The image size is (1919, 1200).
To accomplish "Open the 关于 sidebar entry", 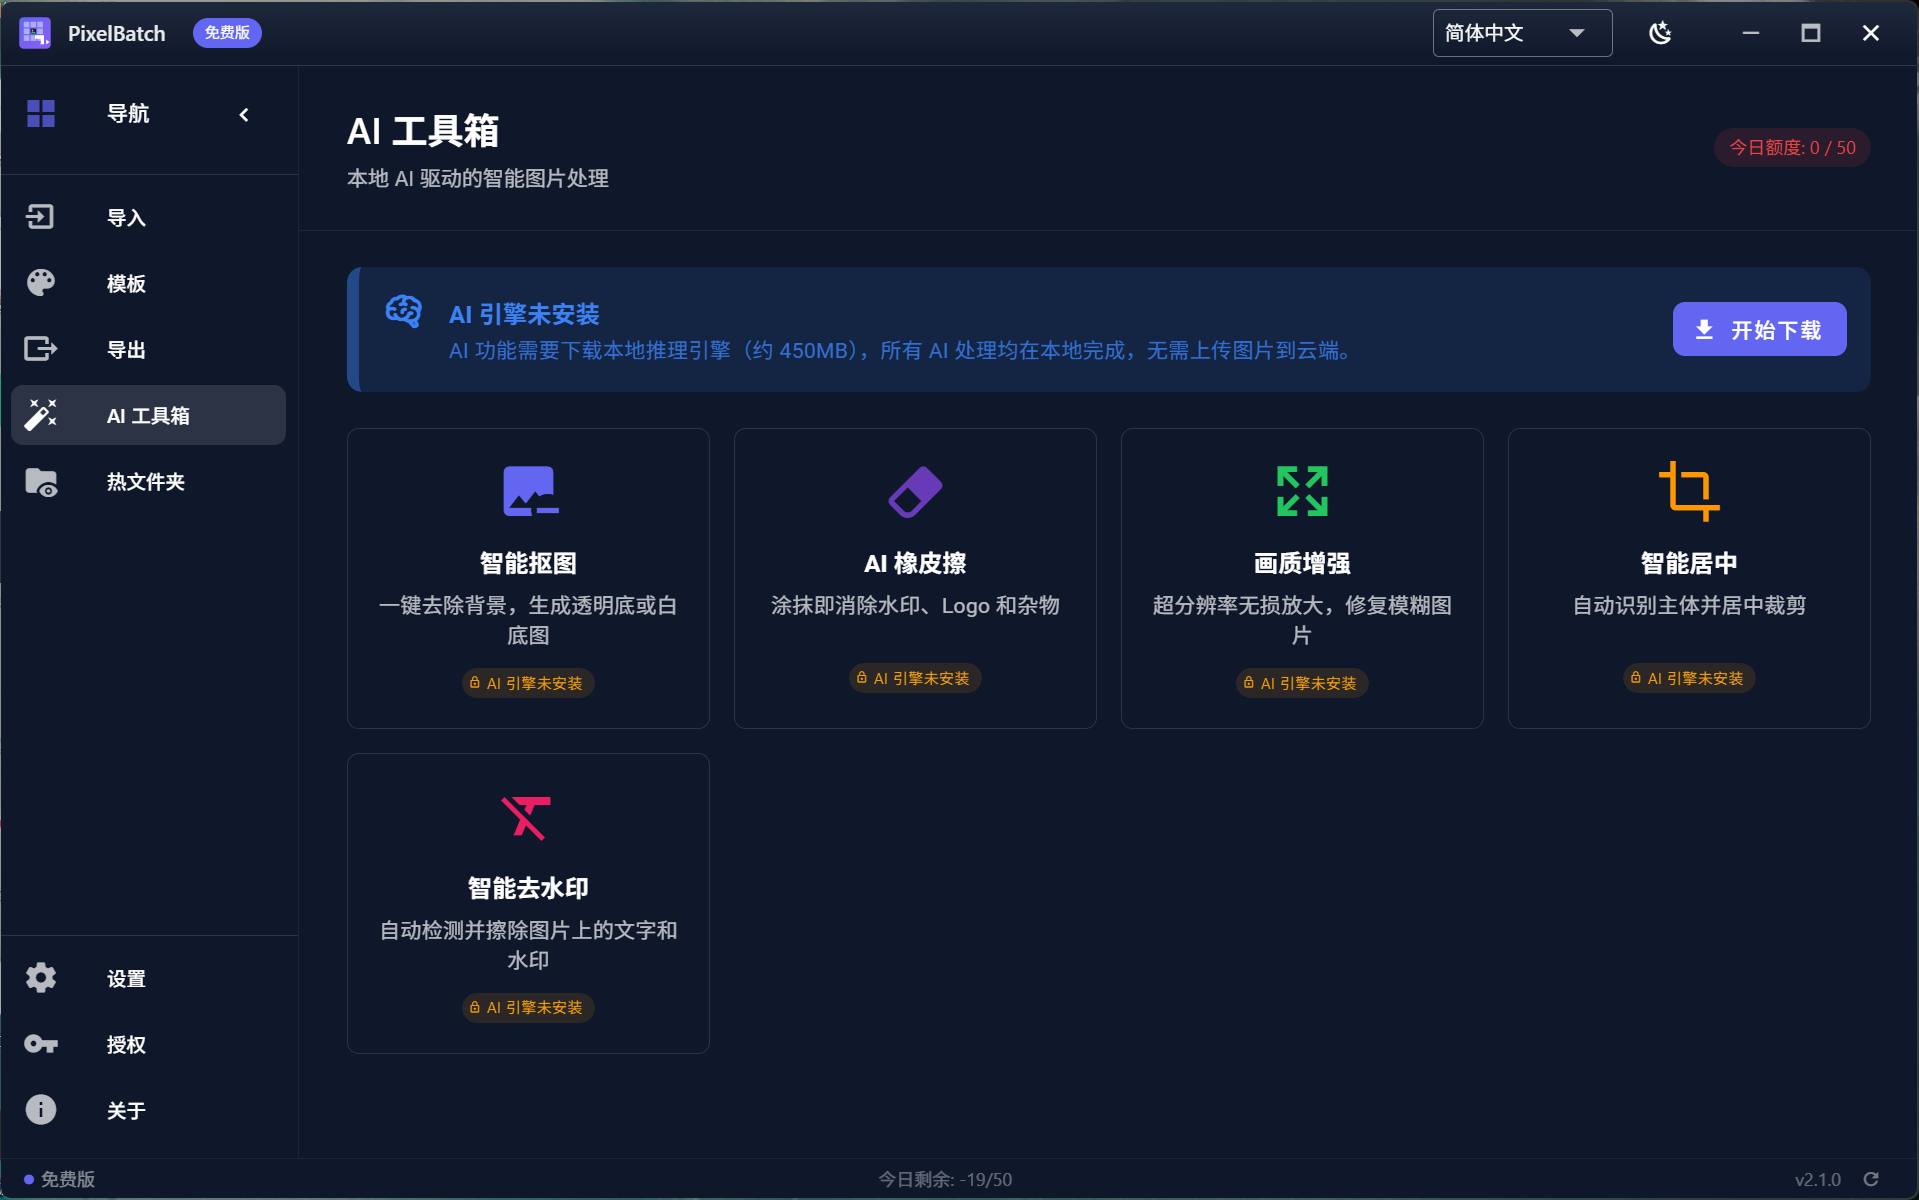I will point(148,1110).
